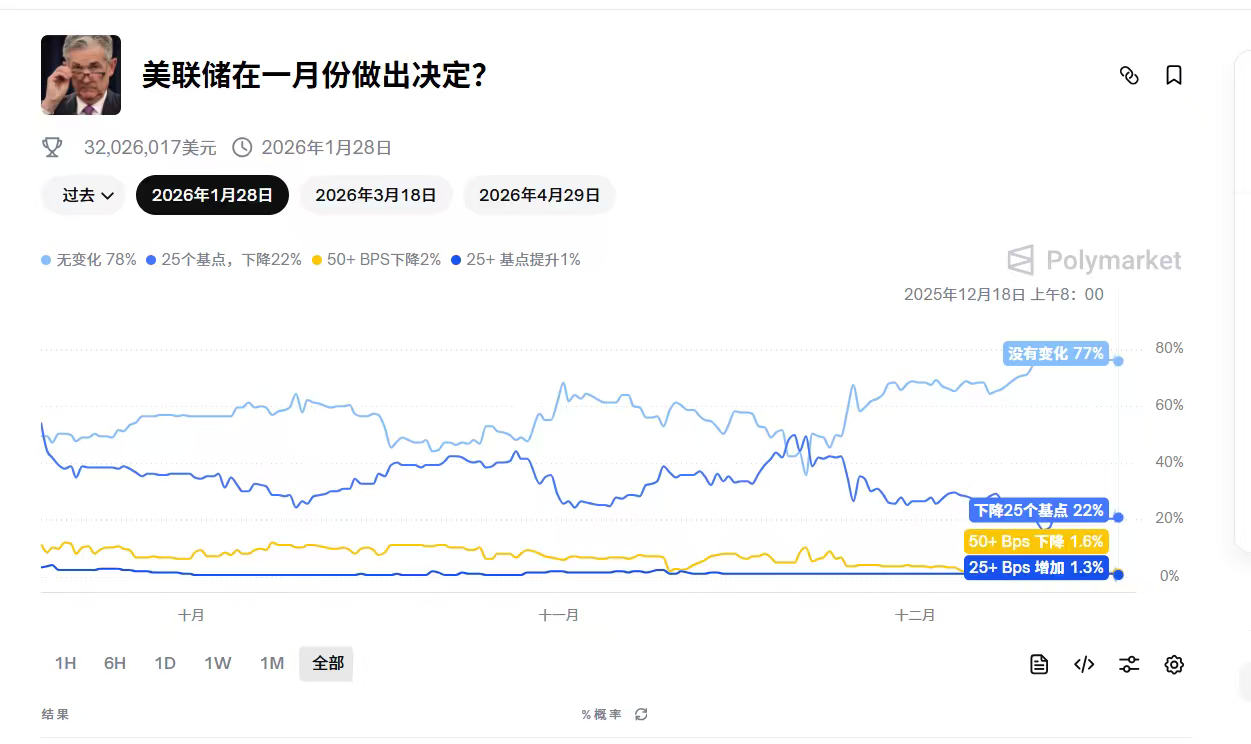Click the embed code icon

coord(1084,664)
